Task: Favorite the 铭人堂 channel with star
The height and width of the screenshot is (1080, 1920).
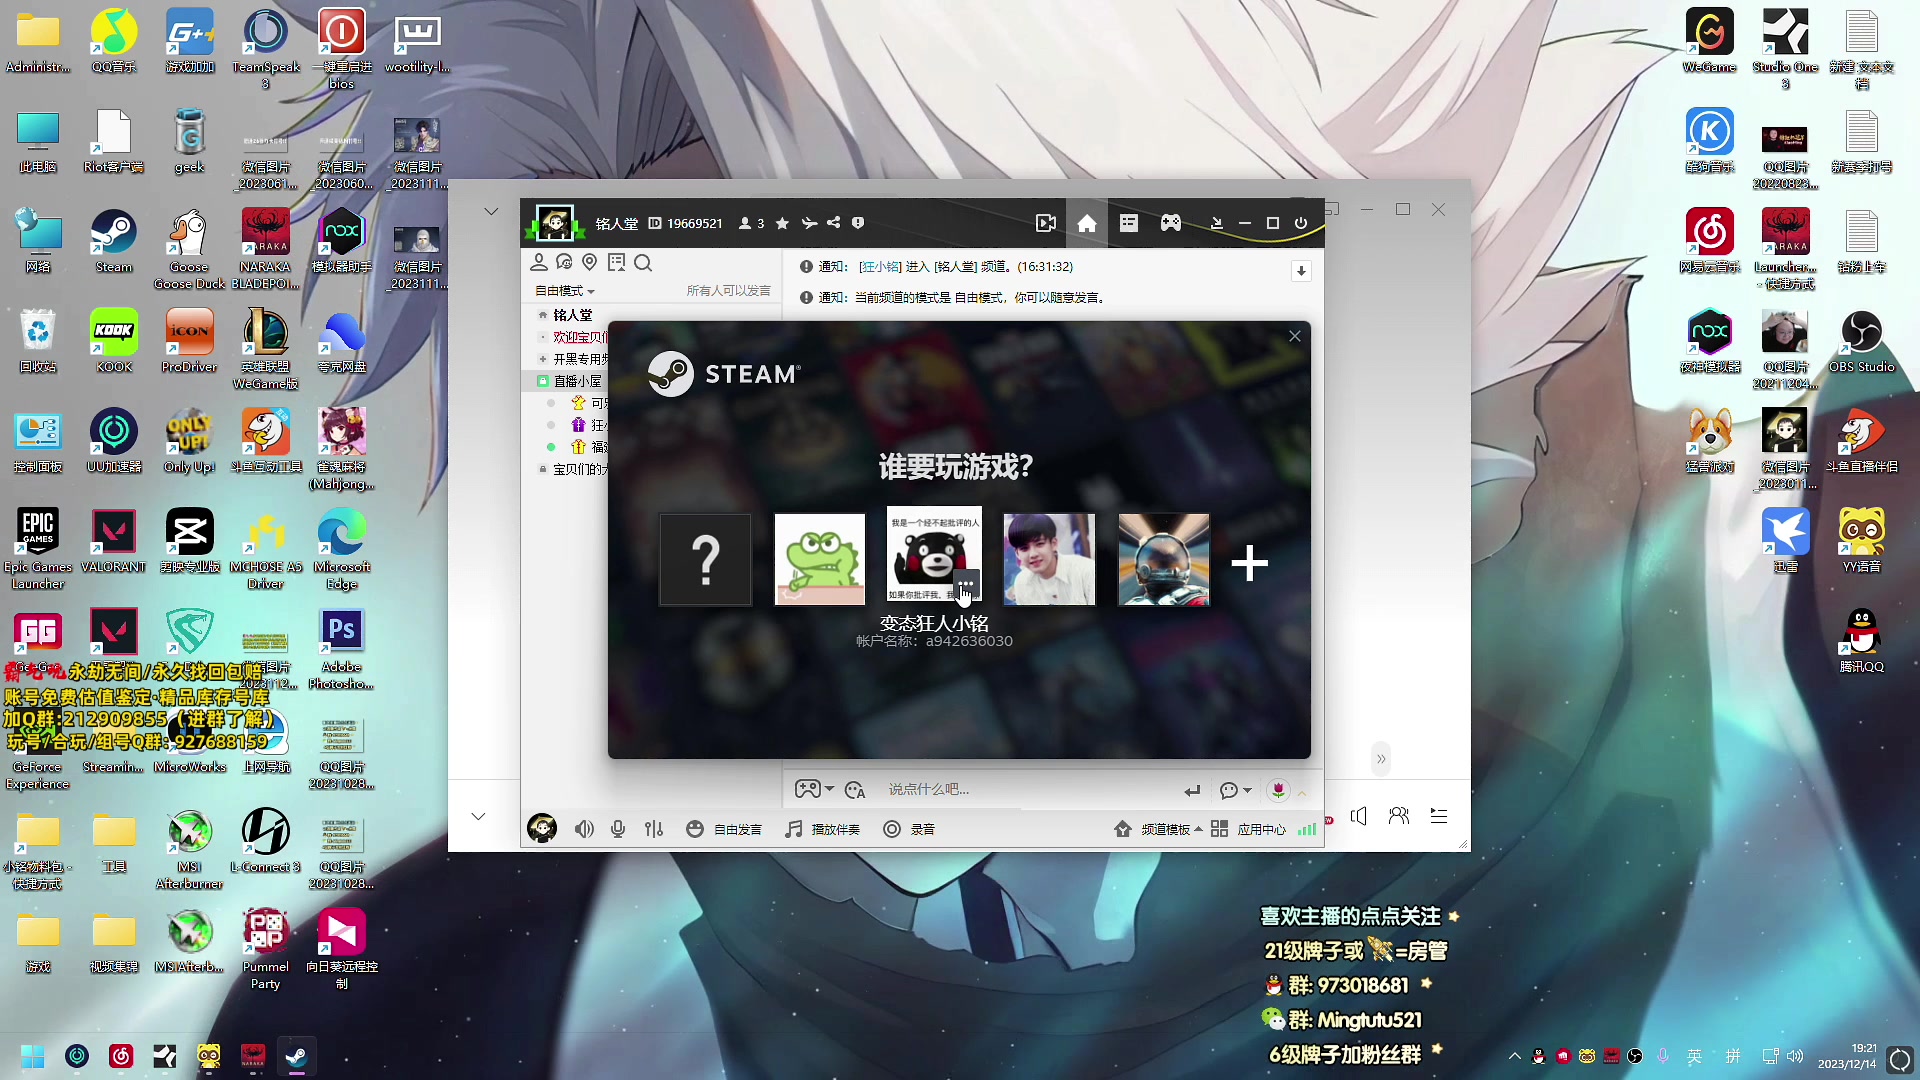Action: coord(782,223)
